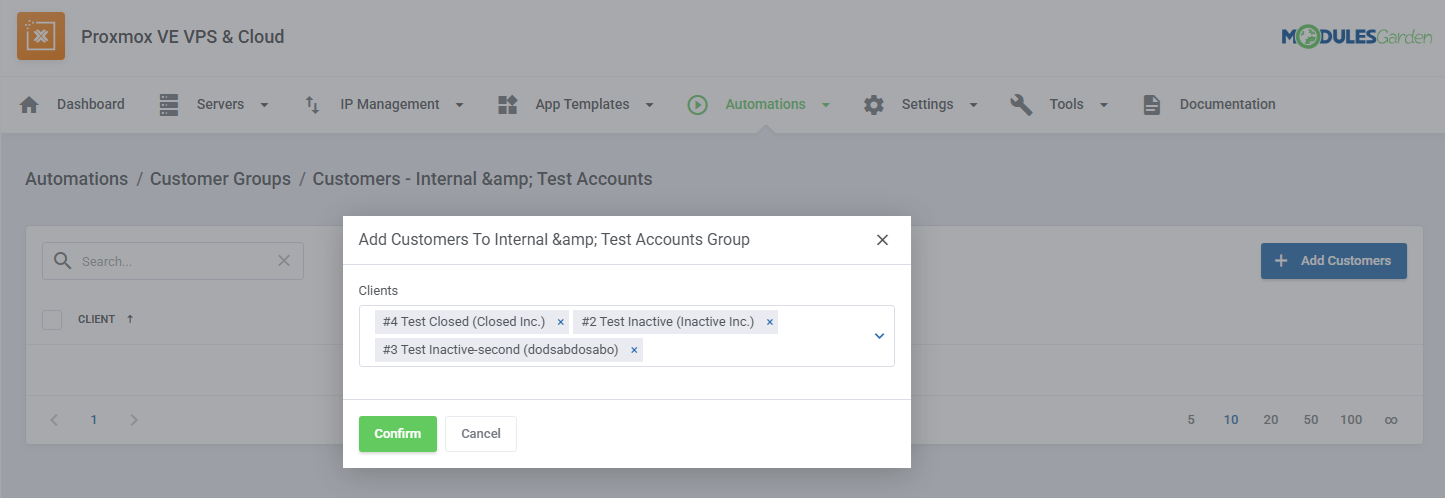The width and height of the screenshot is (1445, 498).
Task: Tick the select-all clients checkbox
Action: click(52, 320)
